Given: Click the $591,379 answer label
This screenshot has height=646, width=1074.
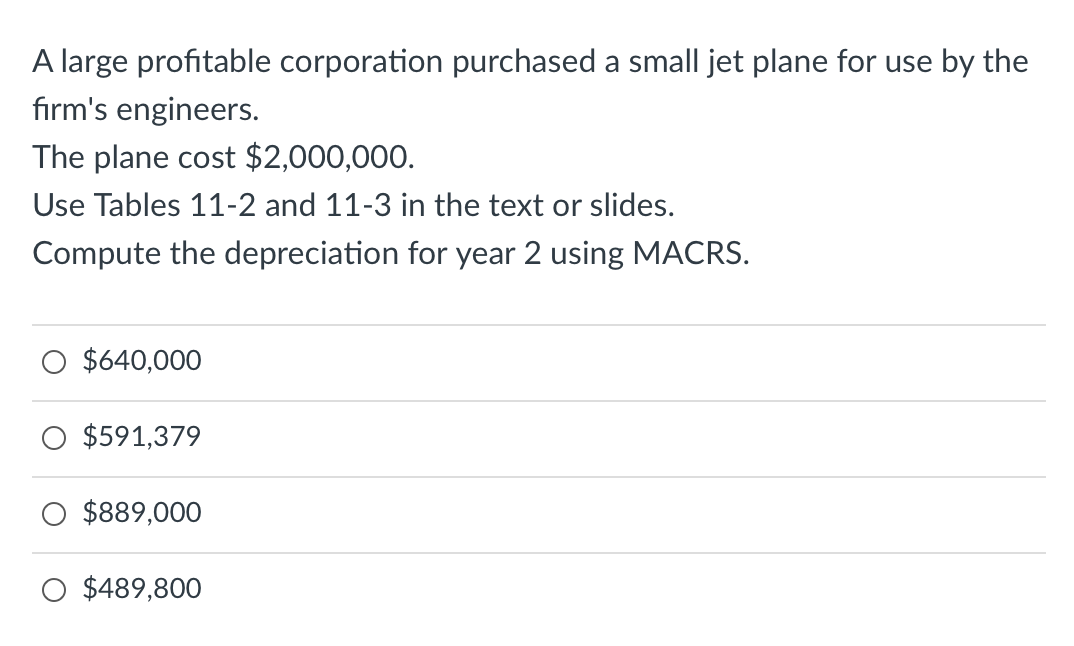Looking at the screenshot, I should (141, 436).
